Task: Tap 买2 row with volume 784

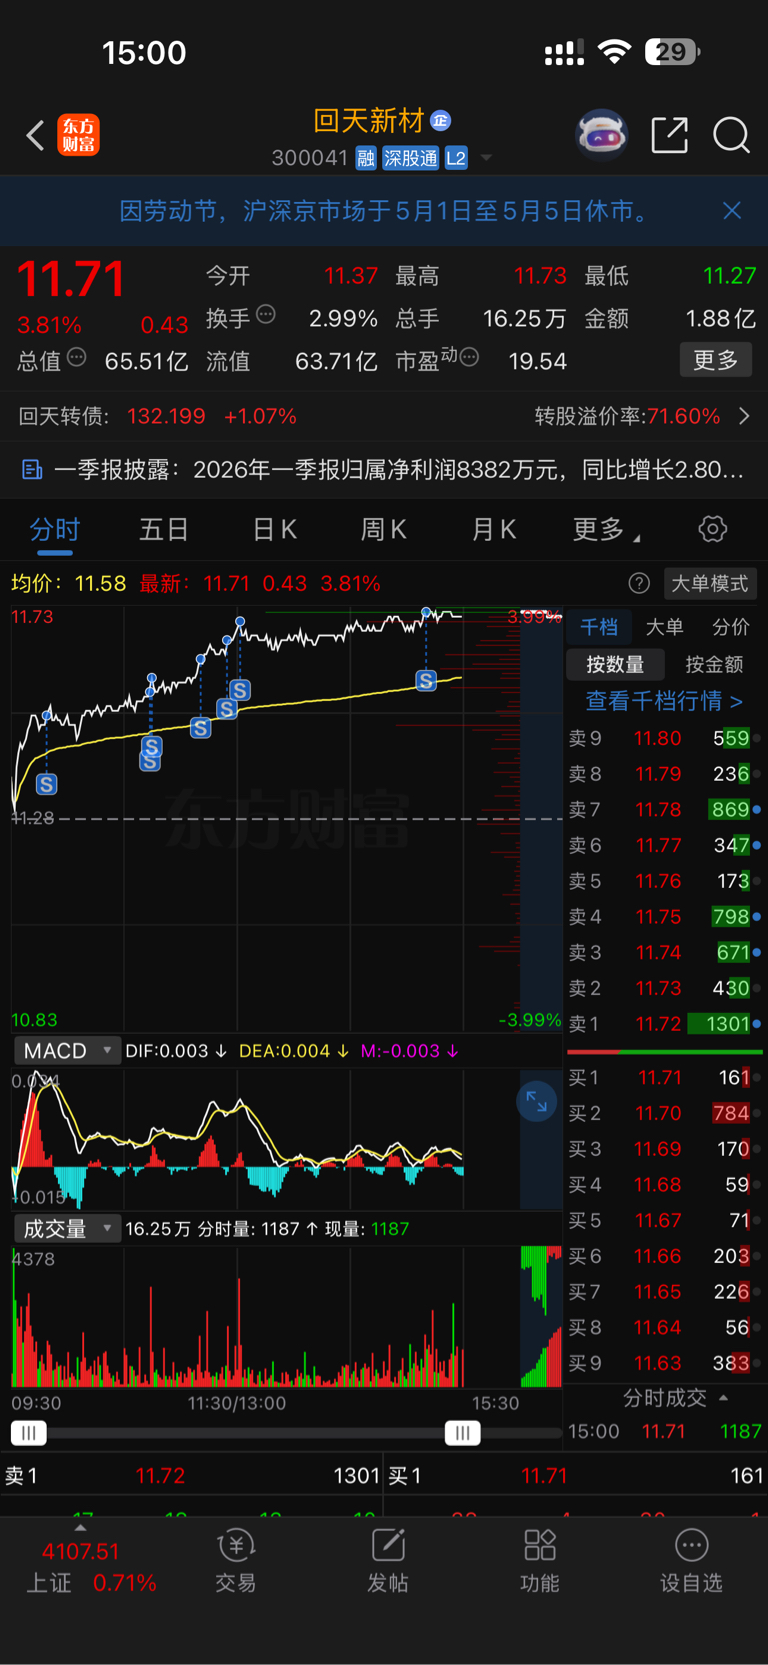Action: tap(664, 1113)
